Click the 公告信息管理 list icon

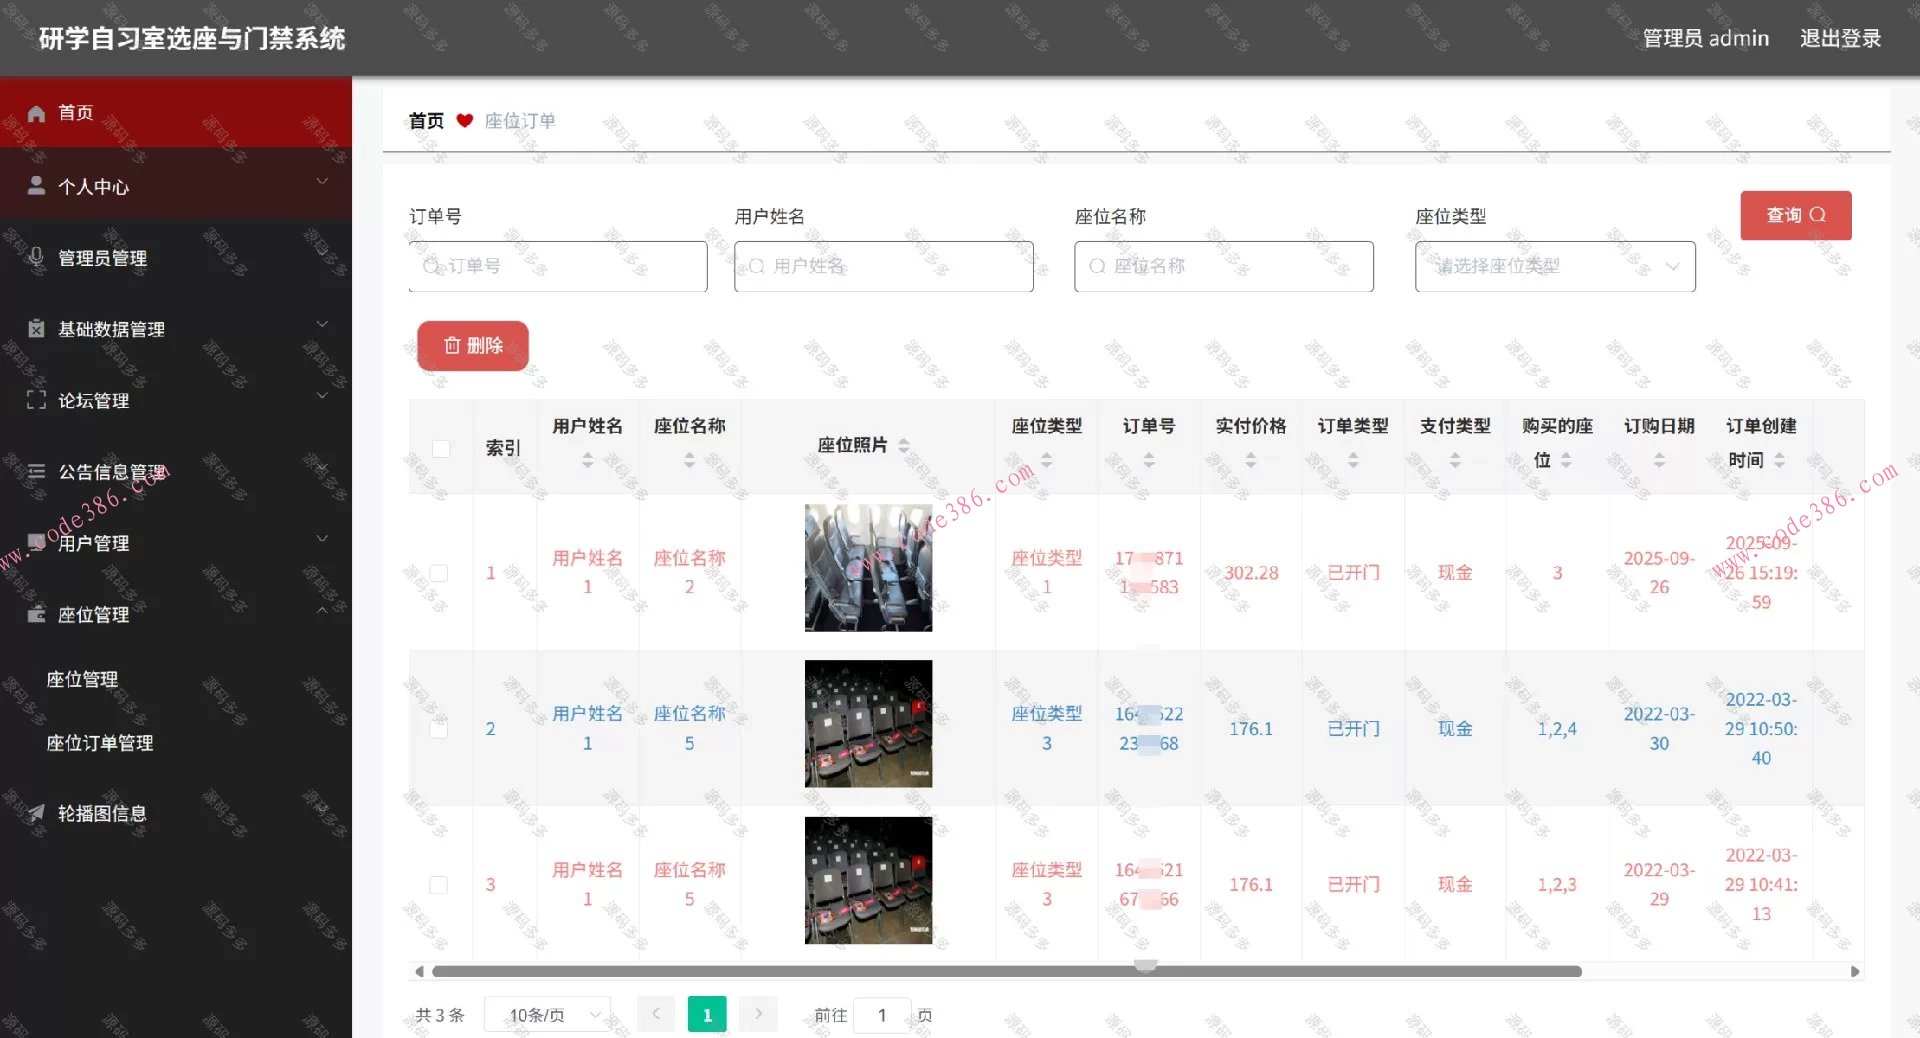[x=36, y=472]
